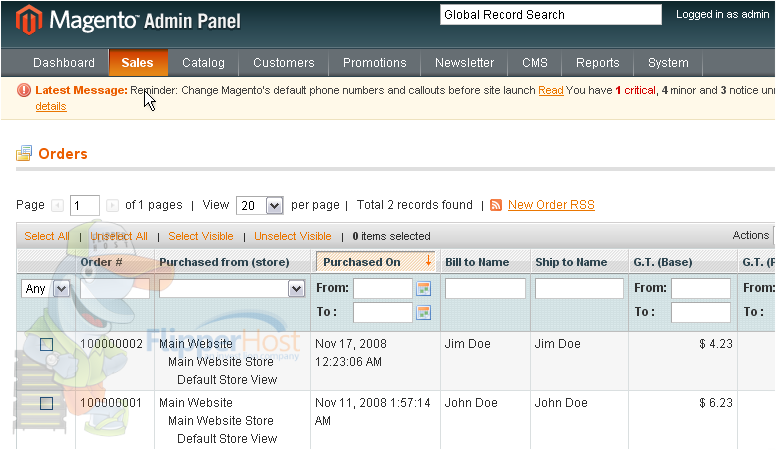Open calendar for Purchased On To date
The image size is (776, 450).
pyautogui.click(x=424, y=312)
